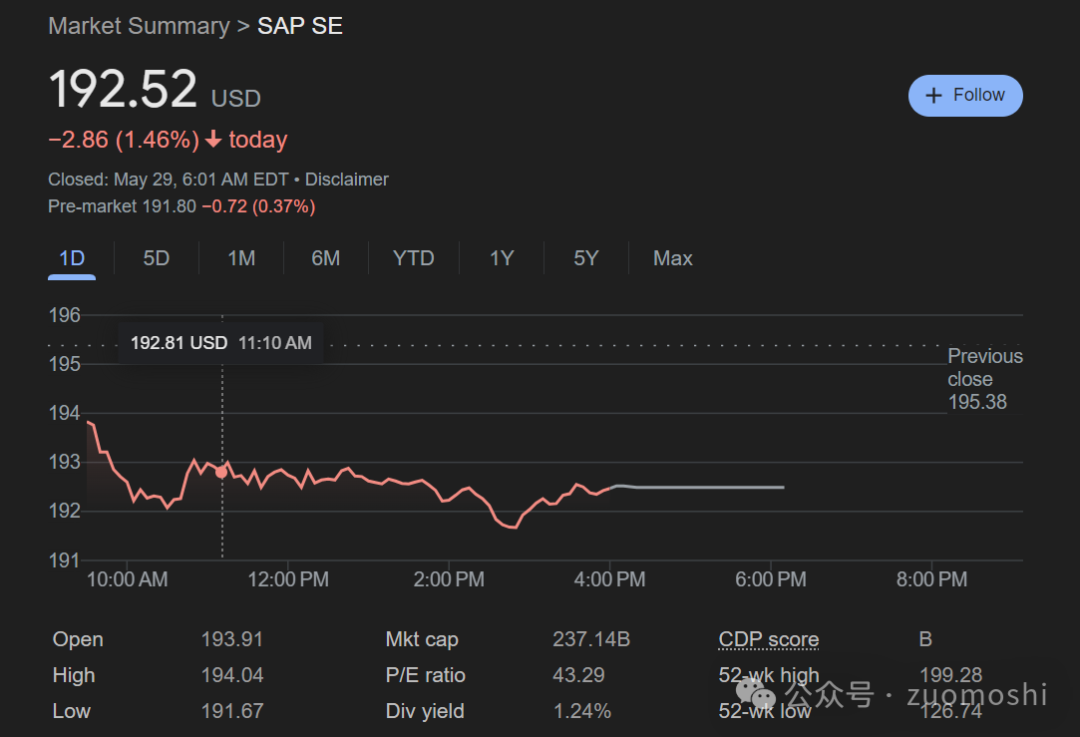Click the CDP score label
This screenshot has height=737, width=1080.
(x=768, y=640)
